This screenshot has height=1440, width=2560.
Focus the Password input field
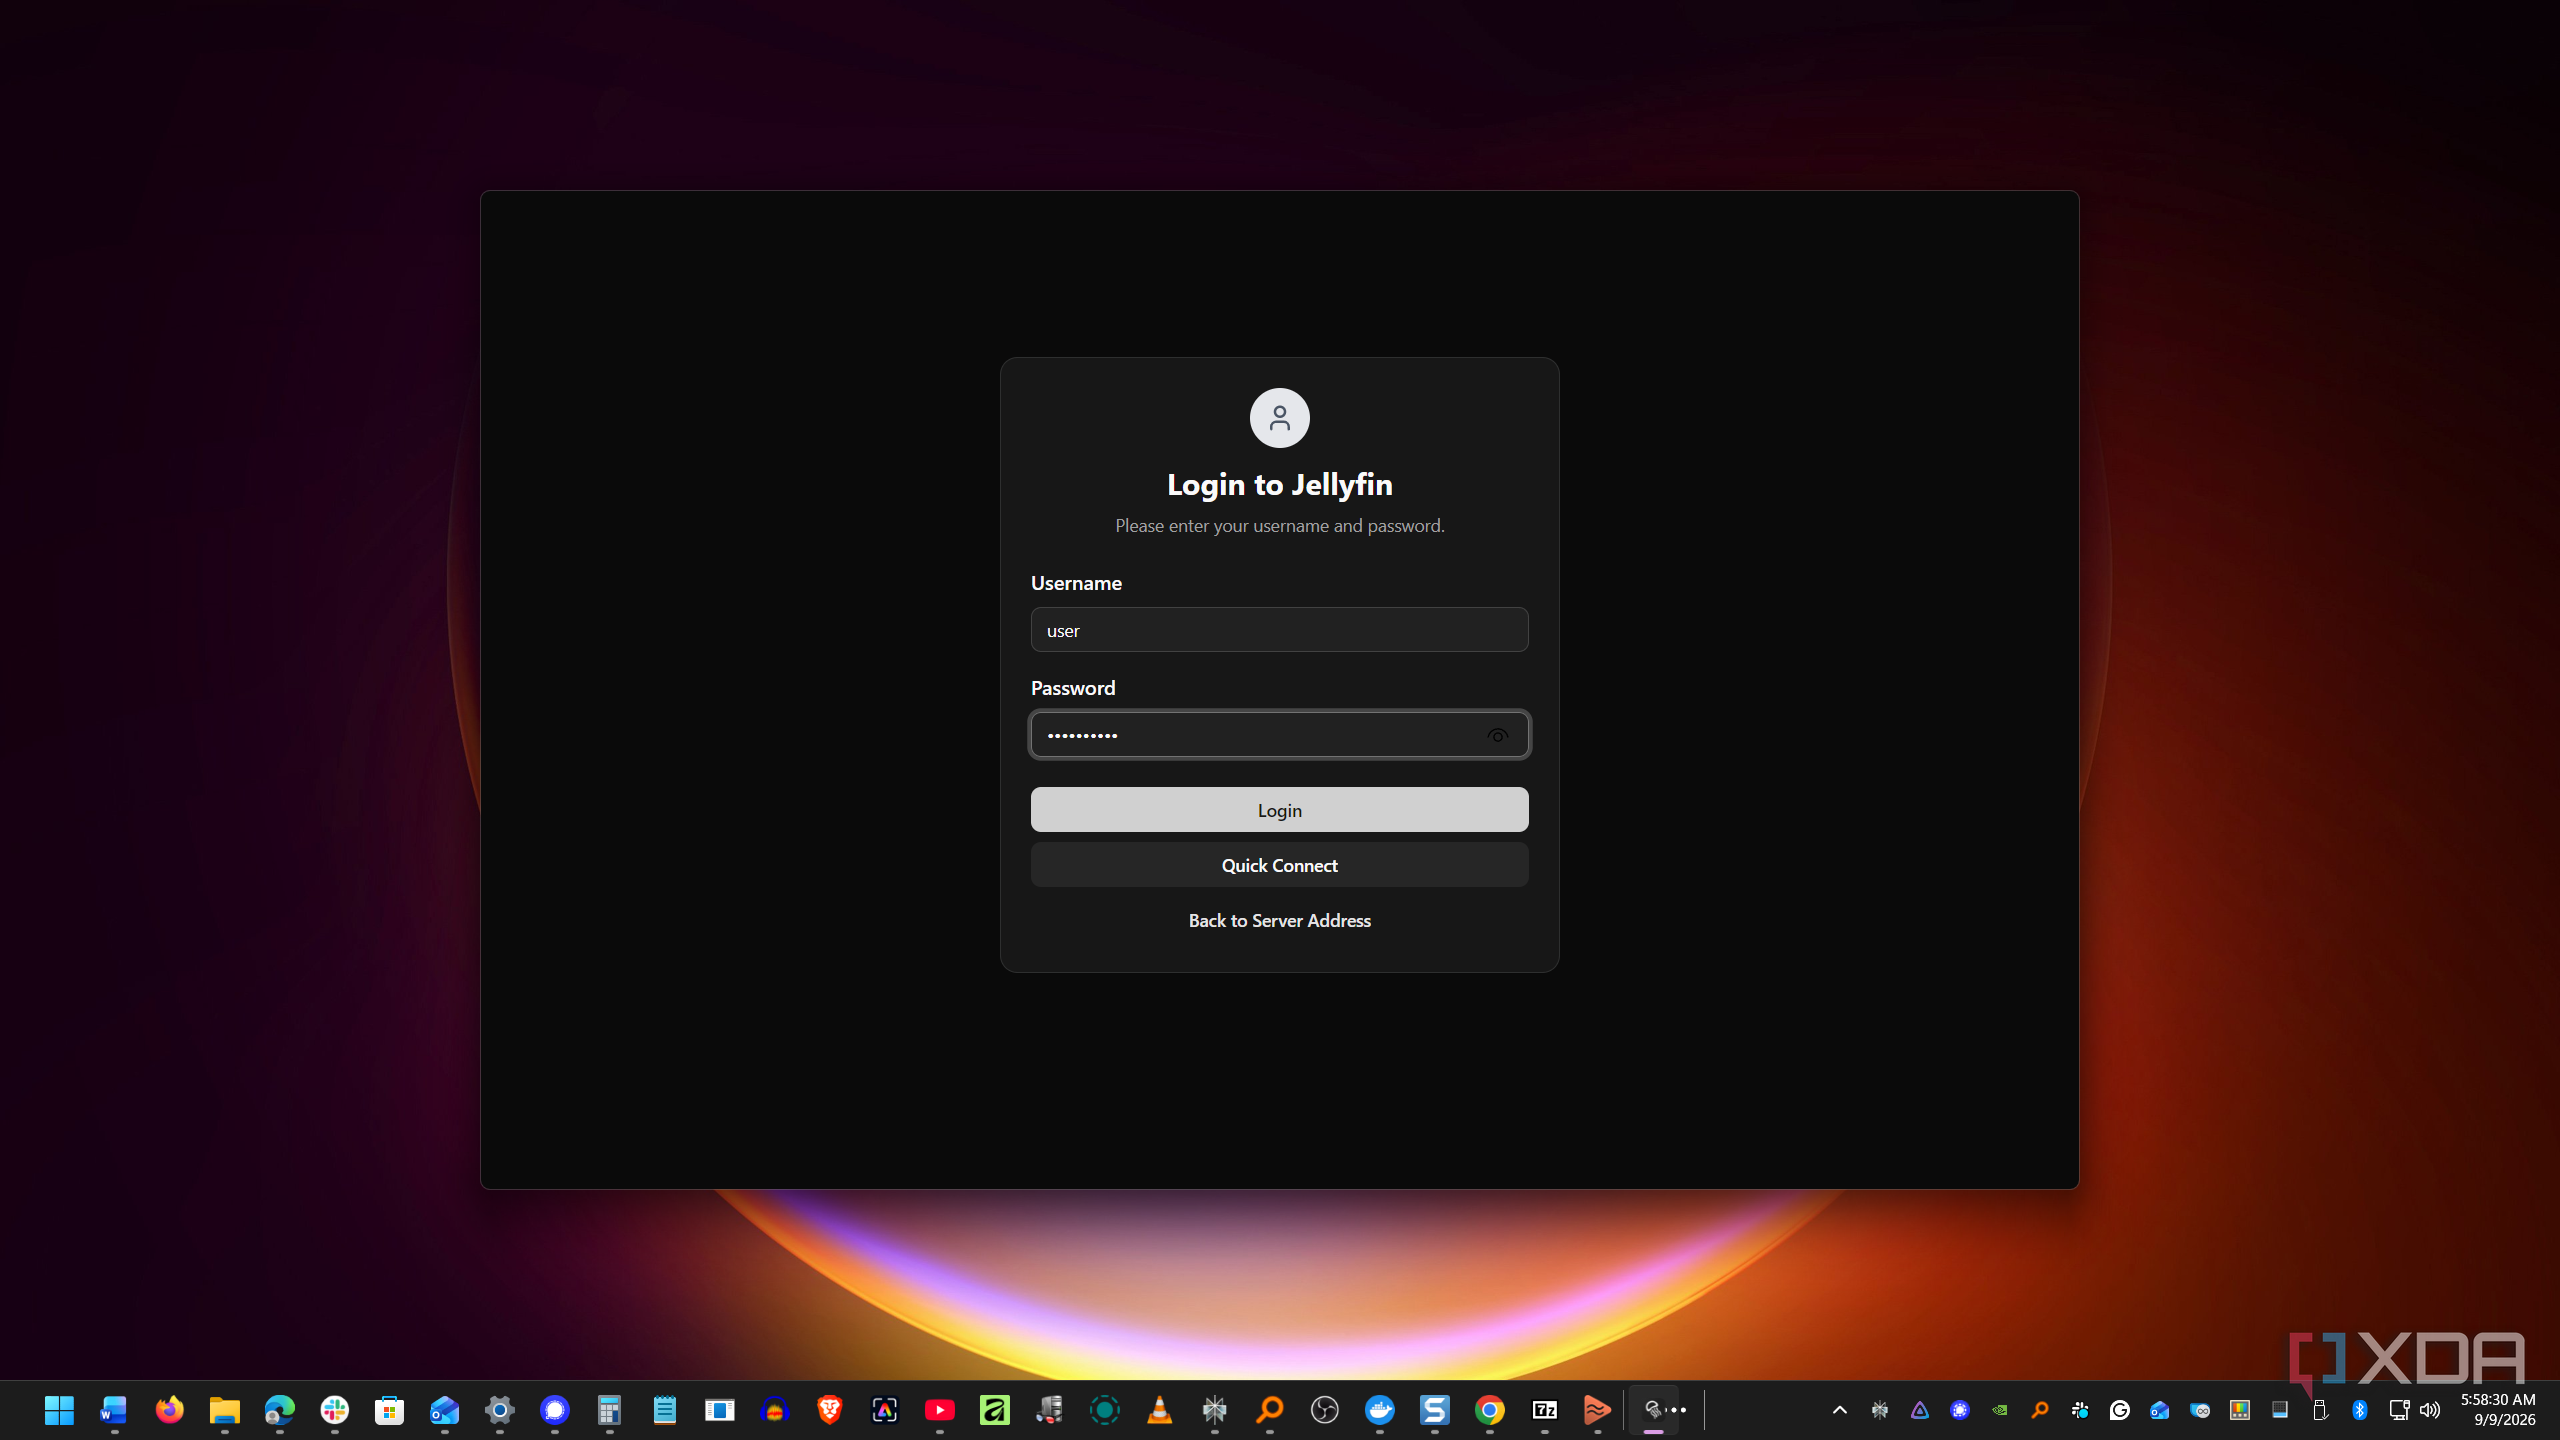click(1280, 735)
